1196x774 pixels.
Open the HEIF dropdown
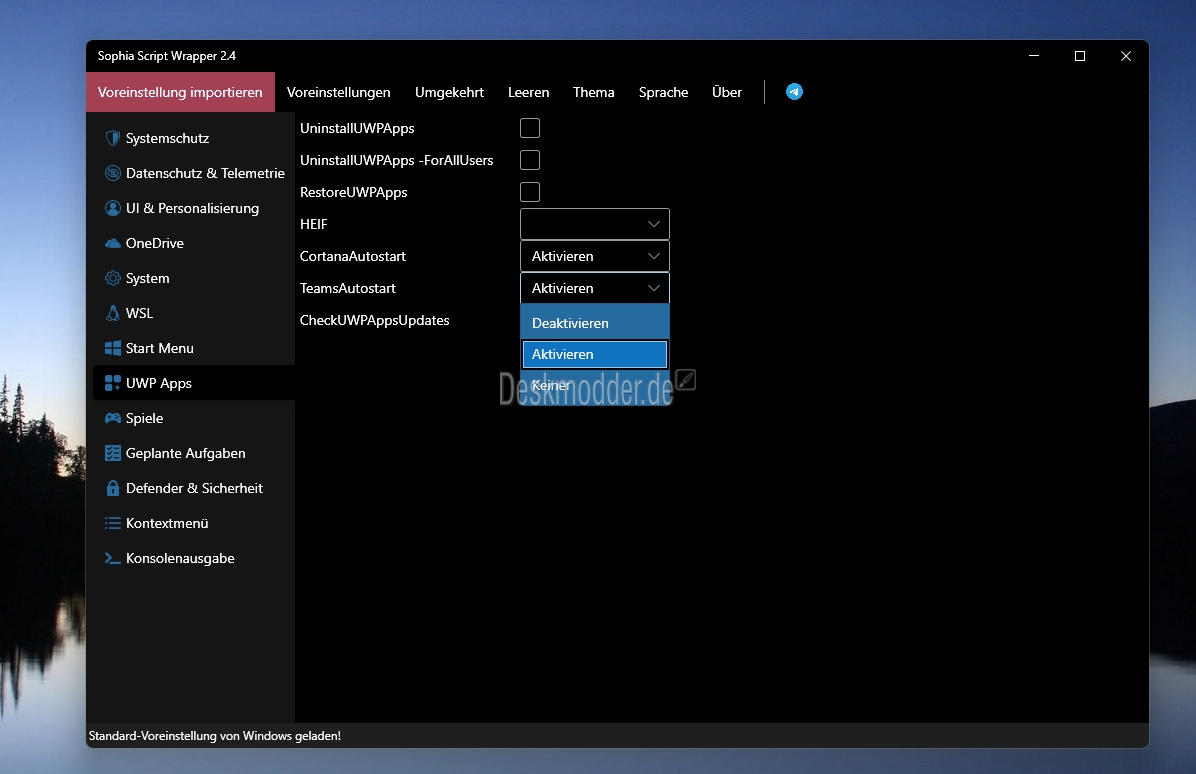pos(595,224)
